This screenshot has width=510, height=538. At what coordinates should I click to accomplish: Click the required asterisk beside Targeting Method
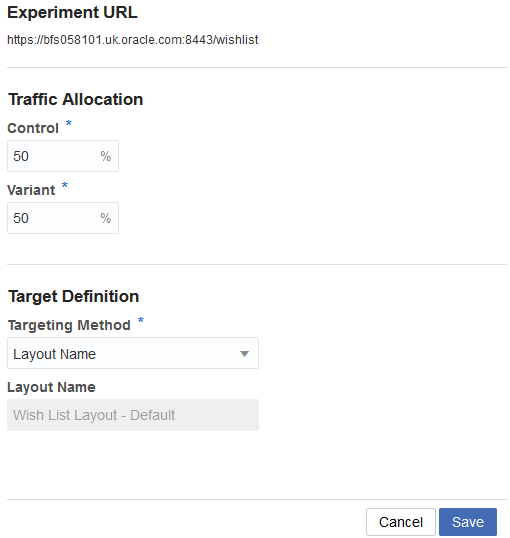(x=140, y=320)
